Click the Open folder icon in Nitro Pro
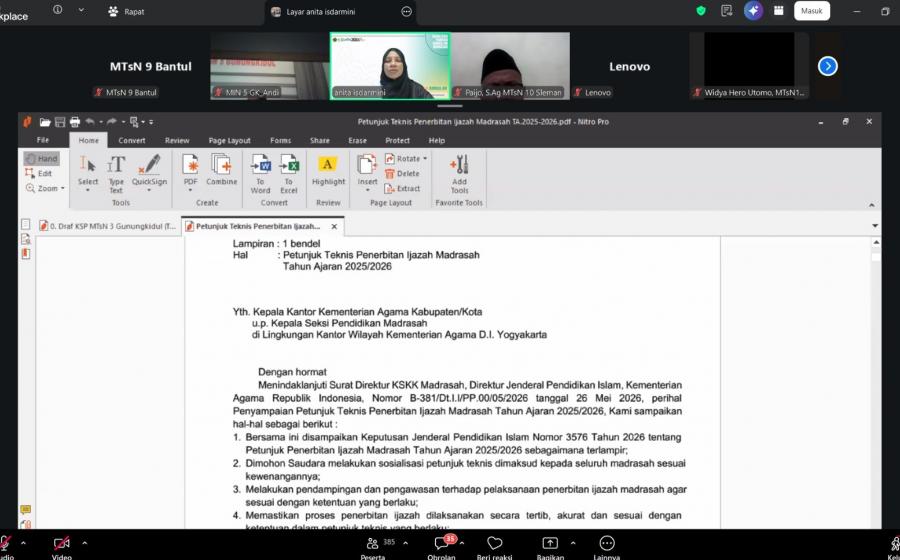Screen dimensions: 900x560 pos(45,122)
